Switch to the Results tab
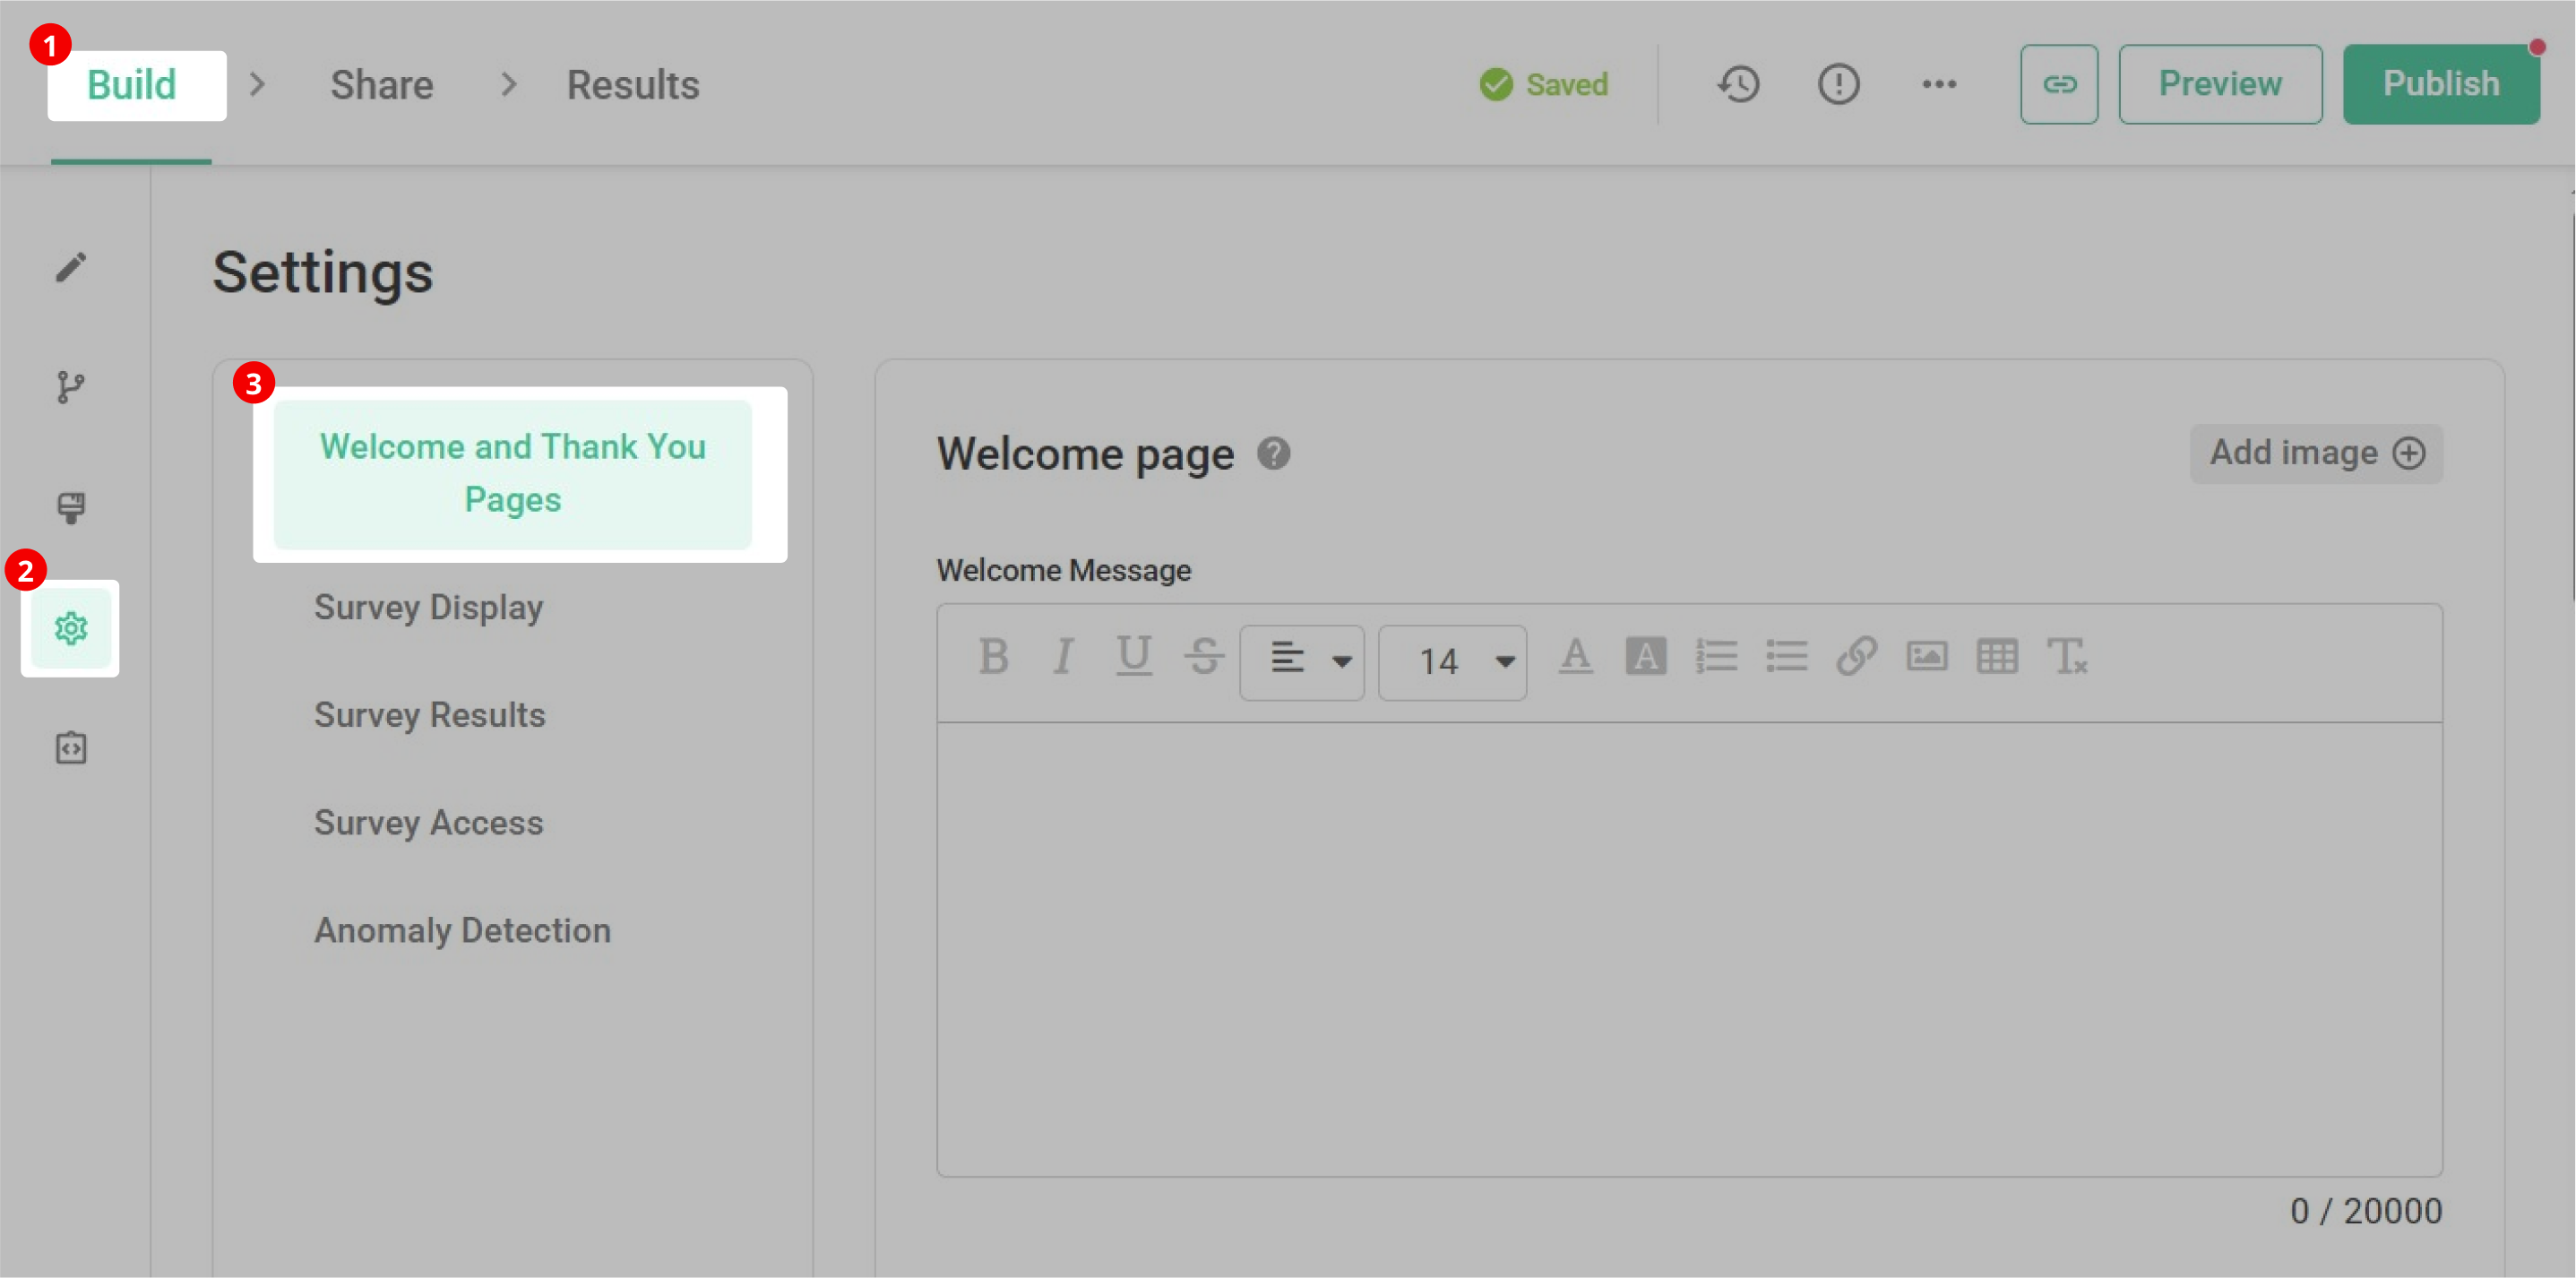Image resolution: width=2576 pixels, height=1278 pixels. click(632, 84)
